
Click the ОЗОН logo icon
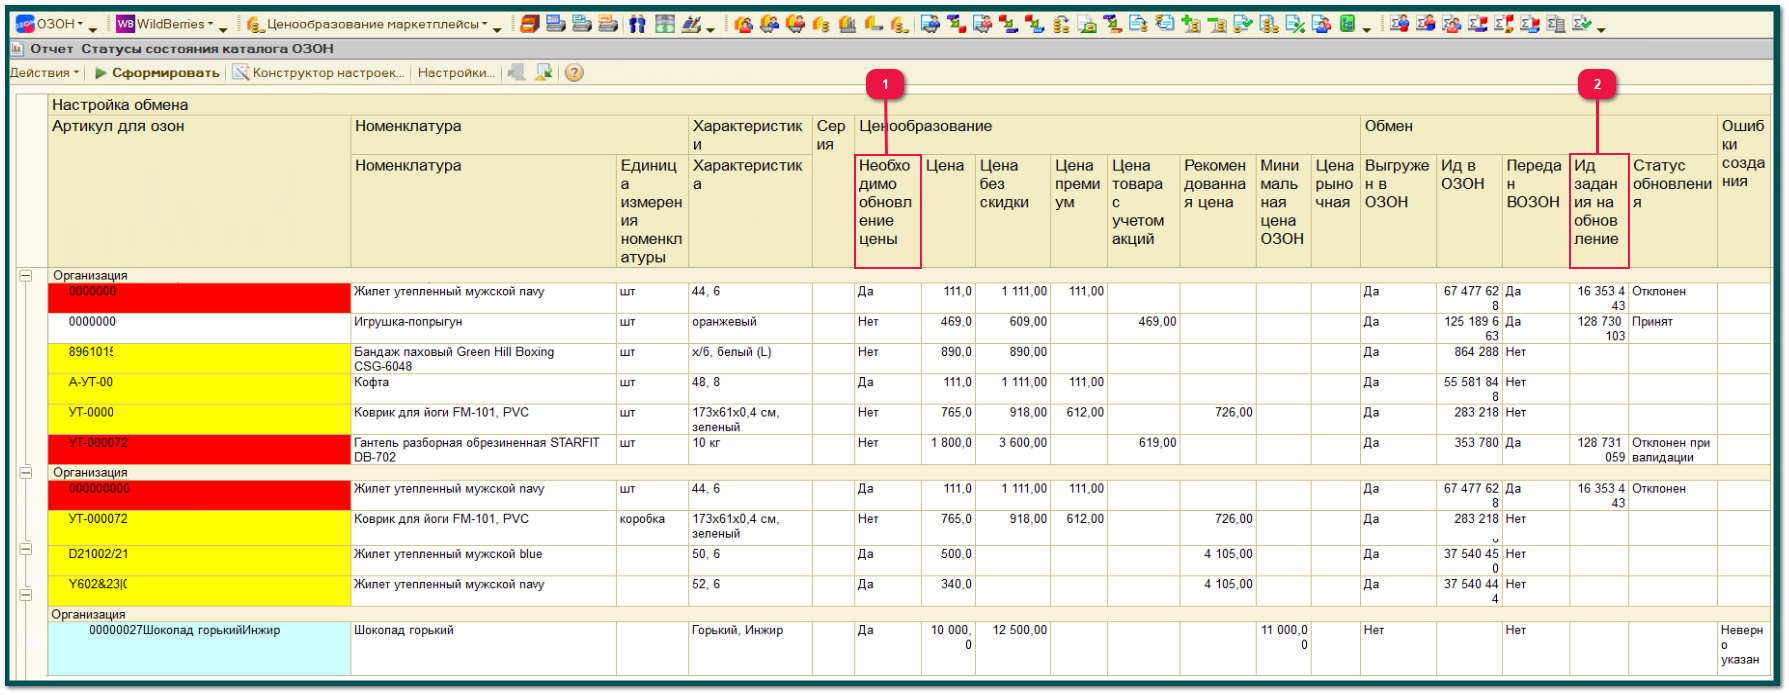pyautogui.click(x=25, y=24)
